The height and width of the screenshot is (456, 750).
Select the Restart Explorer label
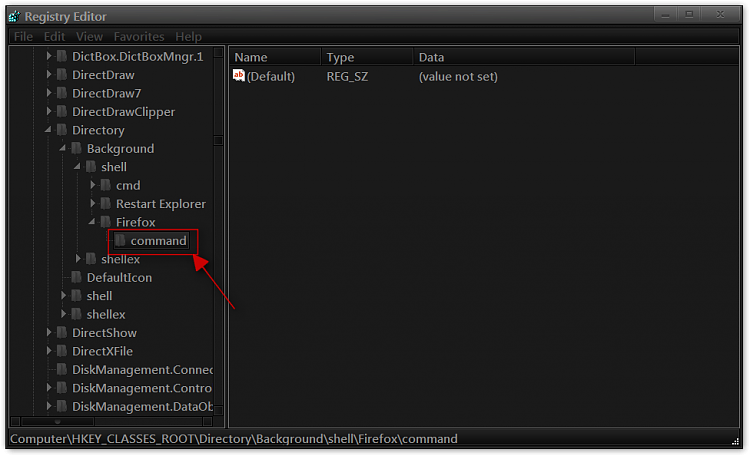(x=161, y=204)
